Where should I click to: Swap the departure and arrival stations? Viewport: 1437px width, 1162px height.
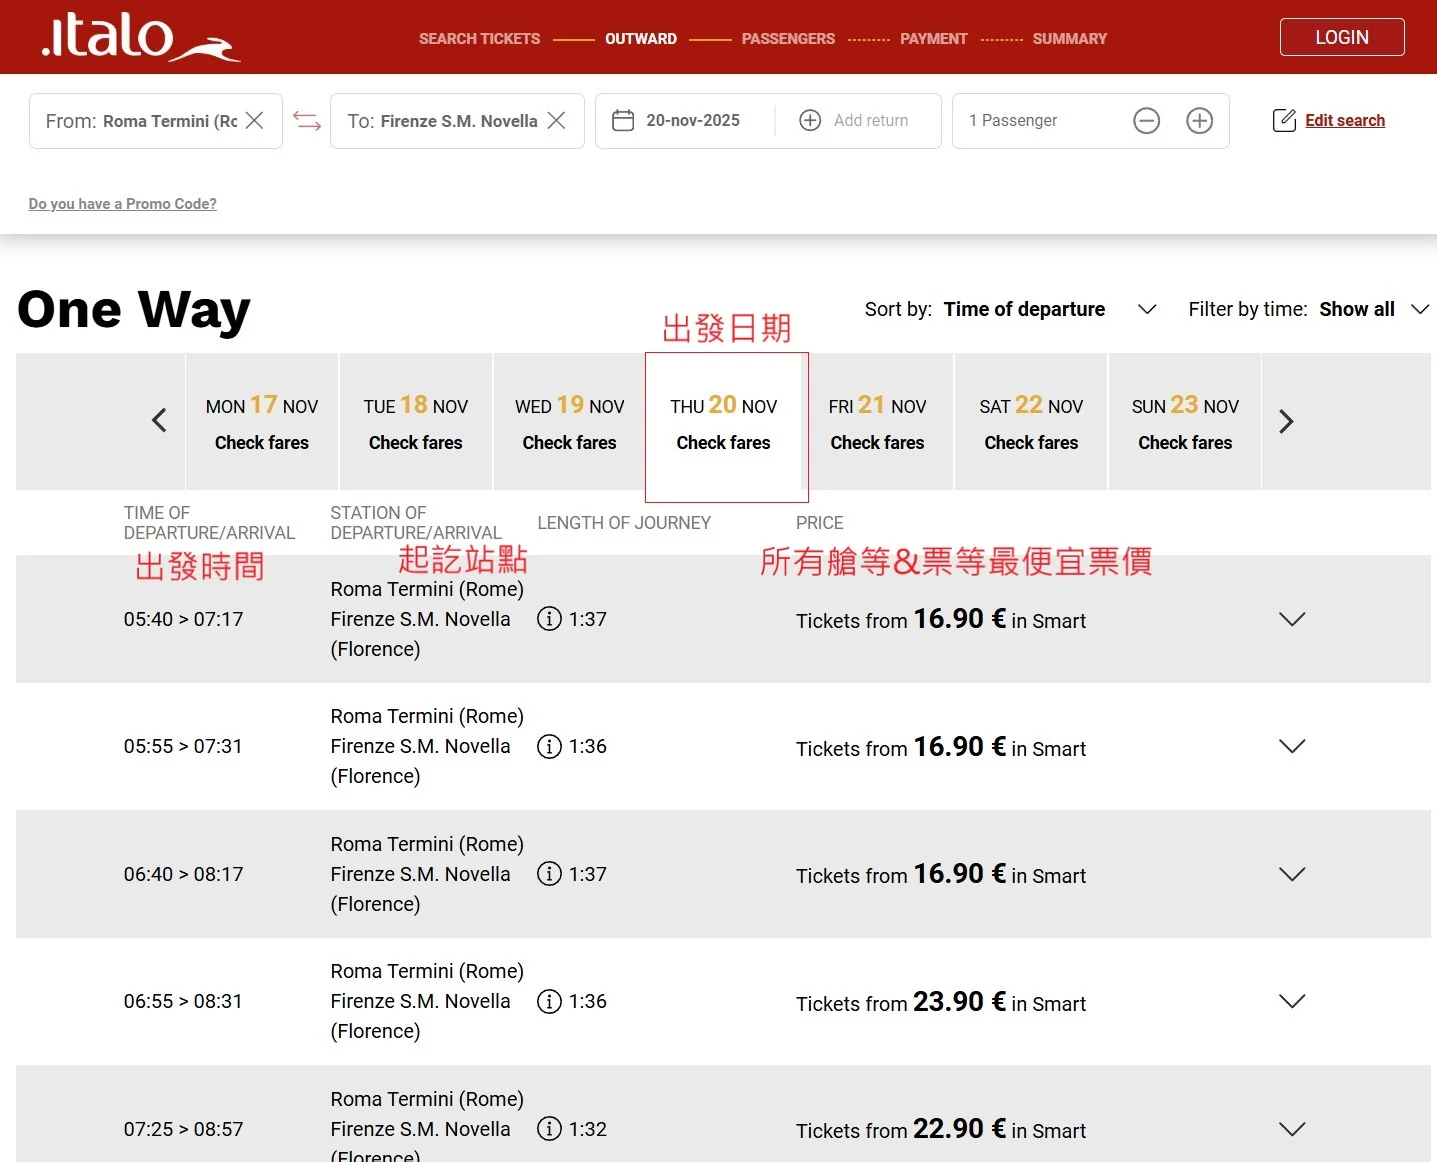(307, 121)
